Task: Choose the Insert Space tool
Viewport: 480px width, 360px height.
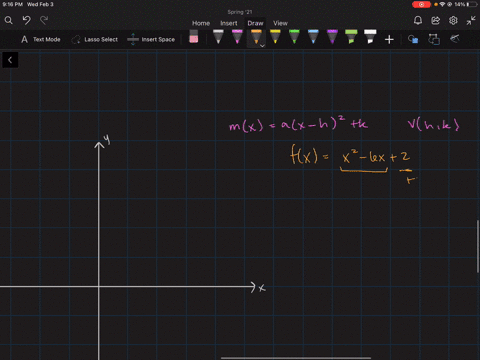Action: [x=151, y=39]
